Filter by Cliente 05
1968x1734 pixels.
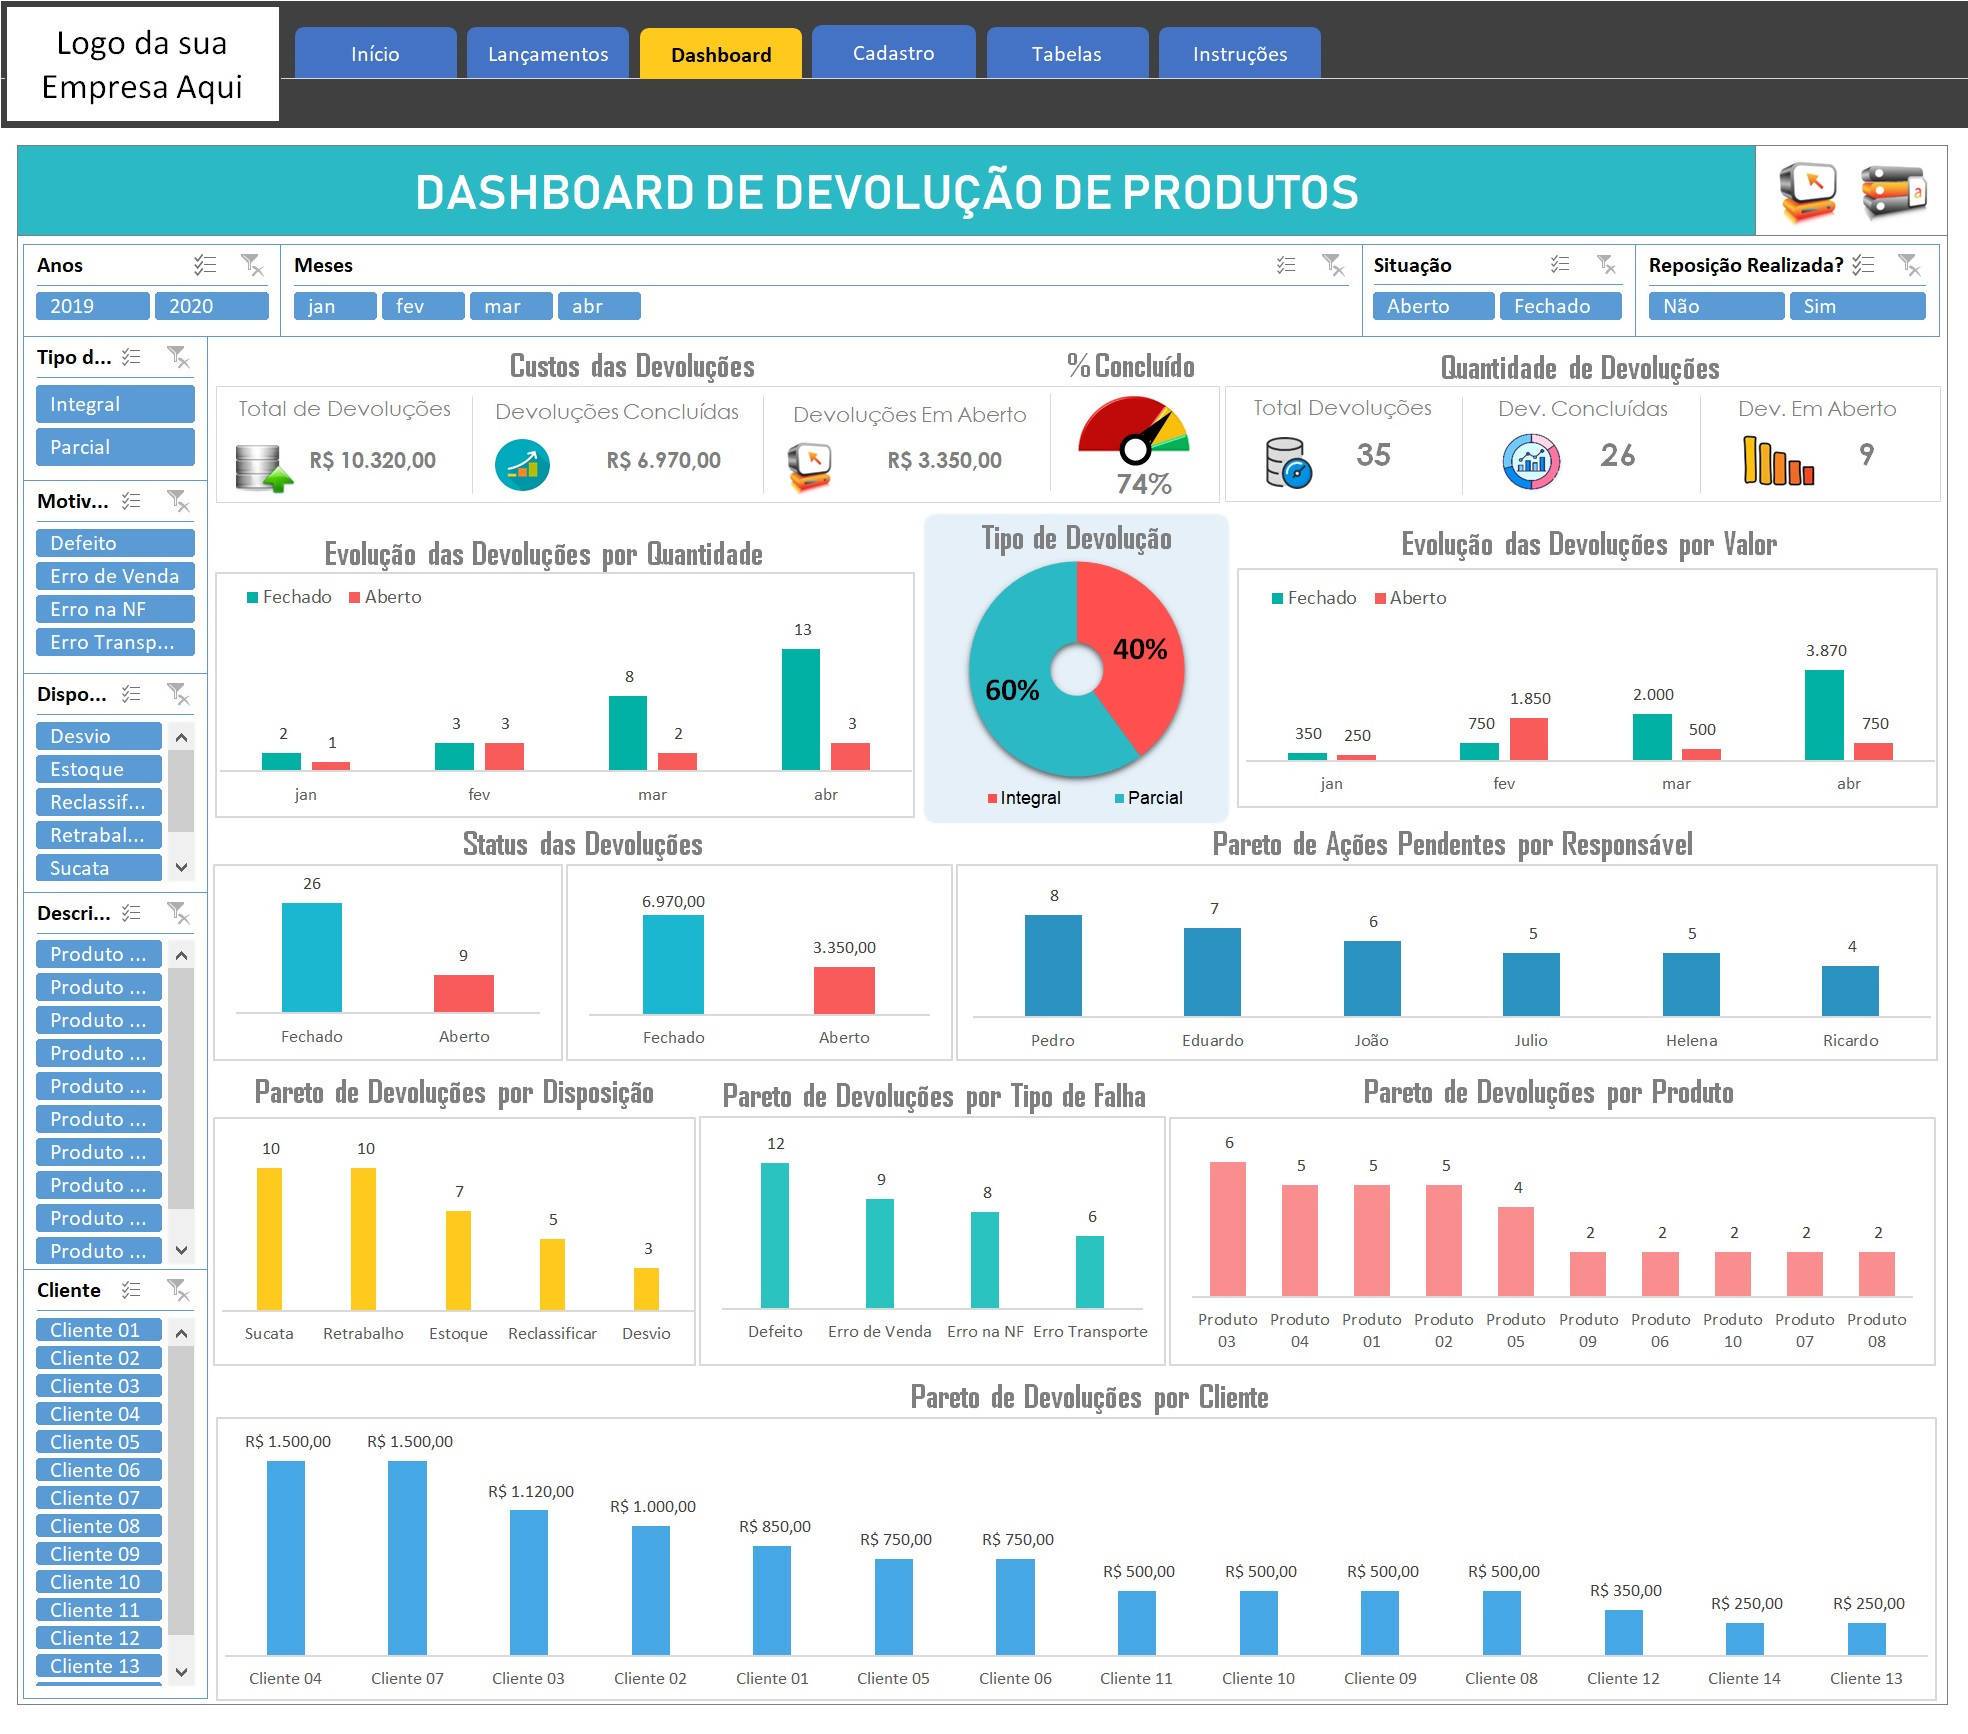pos(100,1442)
